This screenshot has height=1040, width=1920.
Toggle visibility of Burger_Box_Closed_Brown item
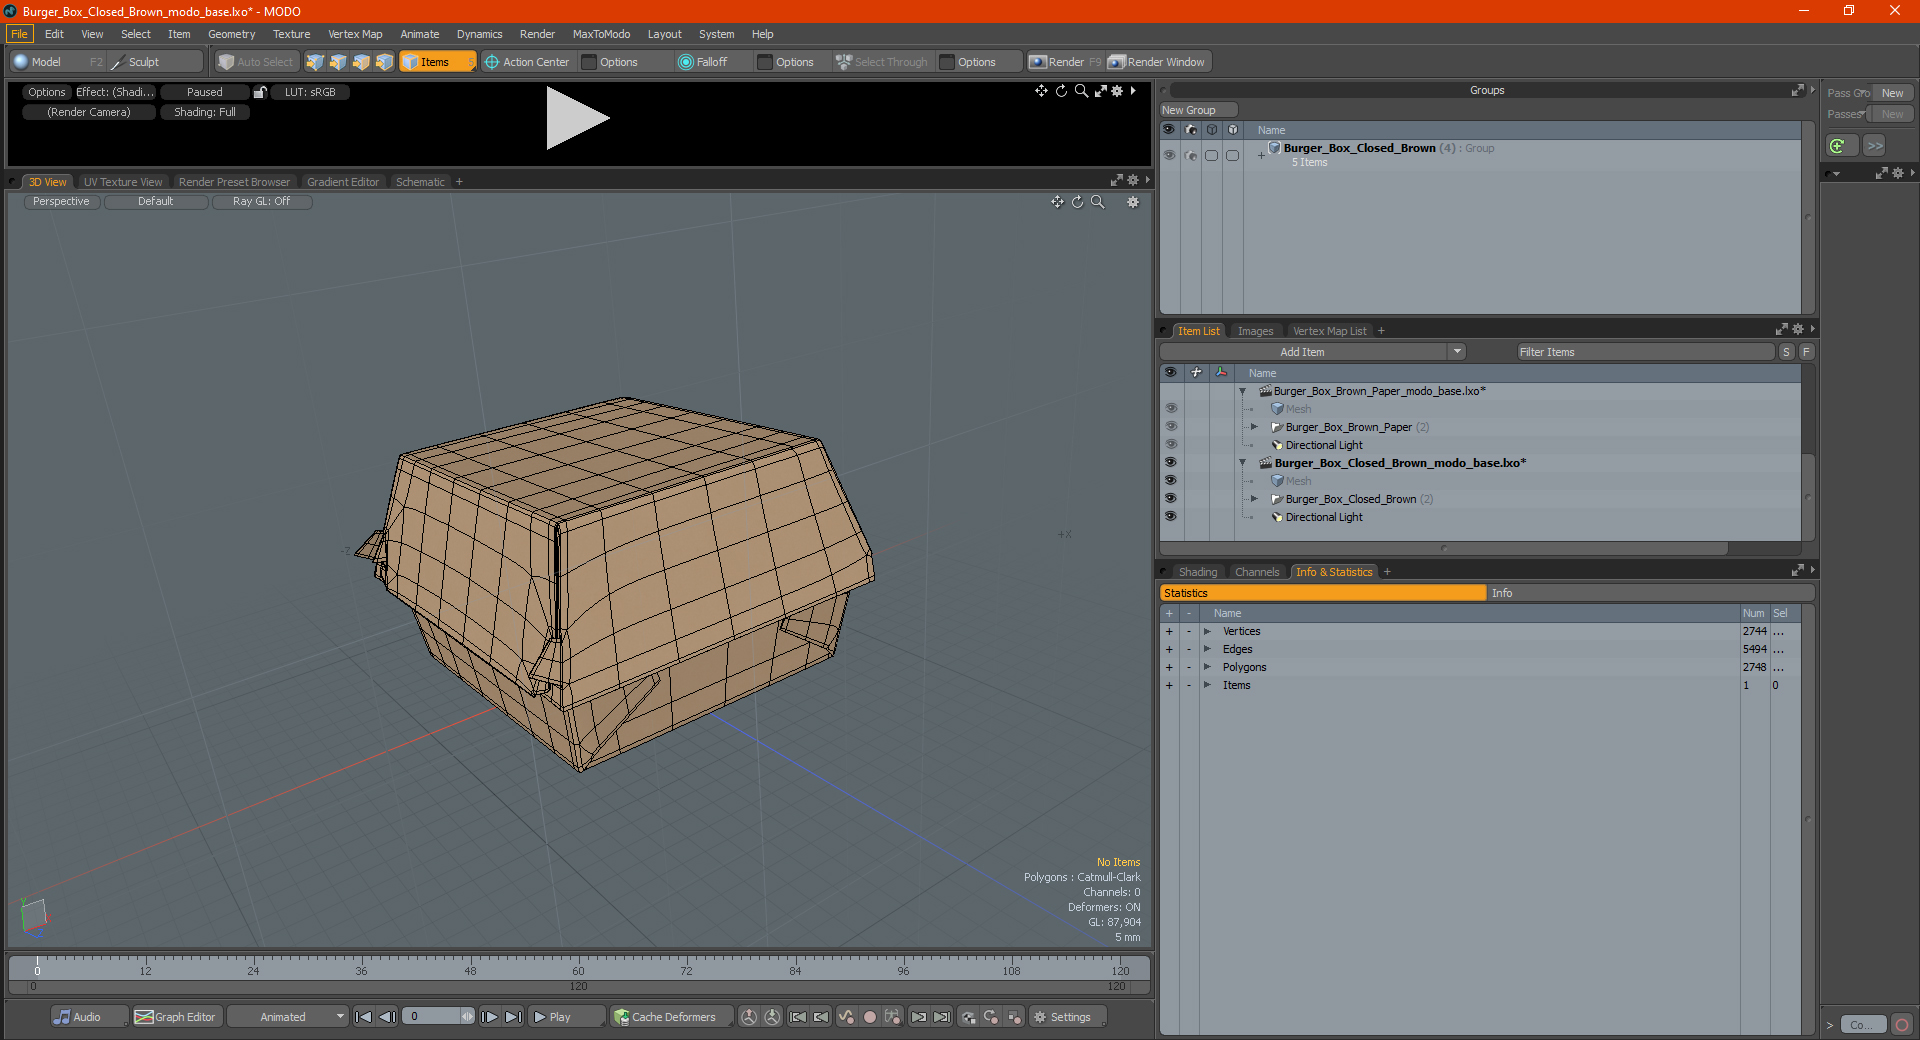(1170, 498)
